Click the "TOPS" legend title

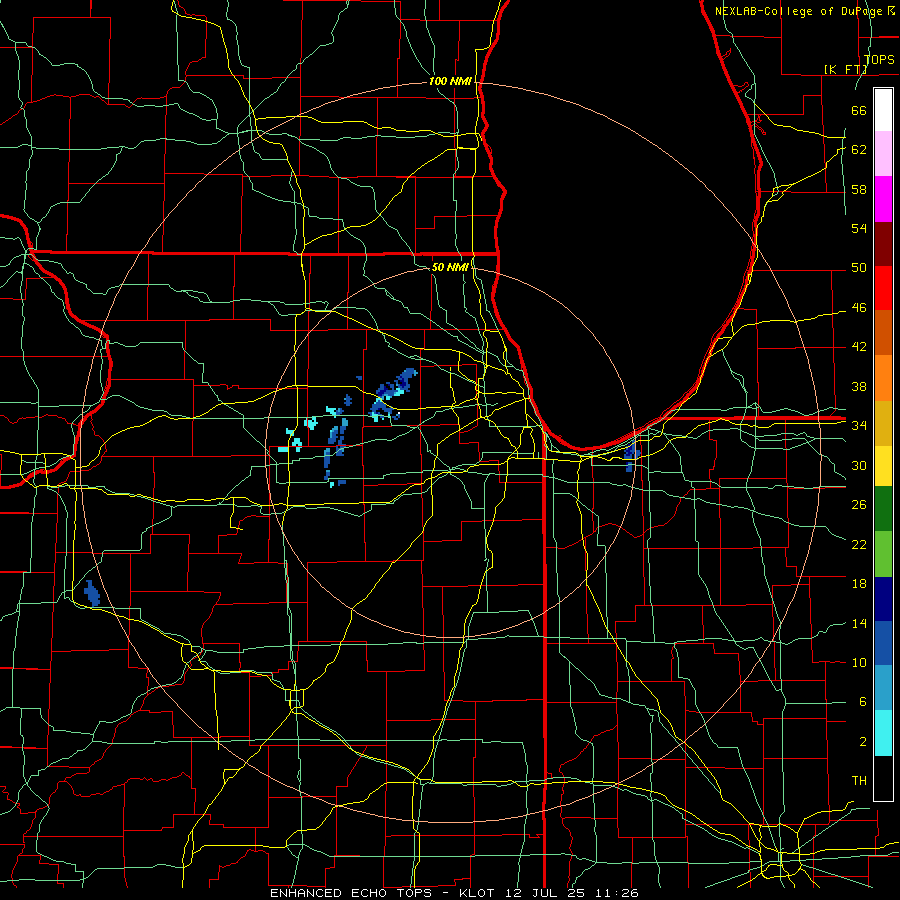879,60
